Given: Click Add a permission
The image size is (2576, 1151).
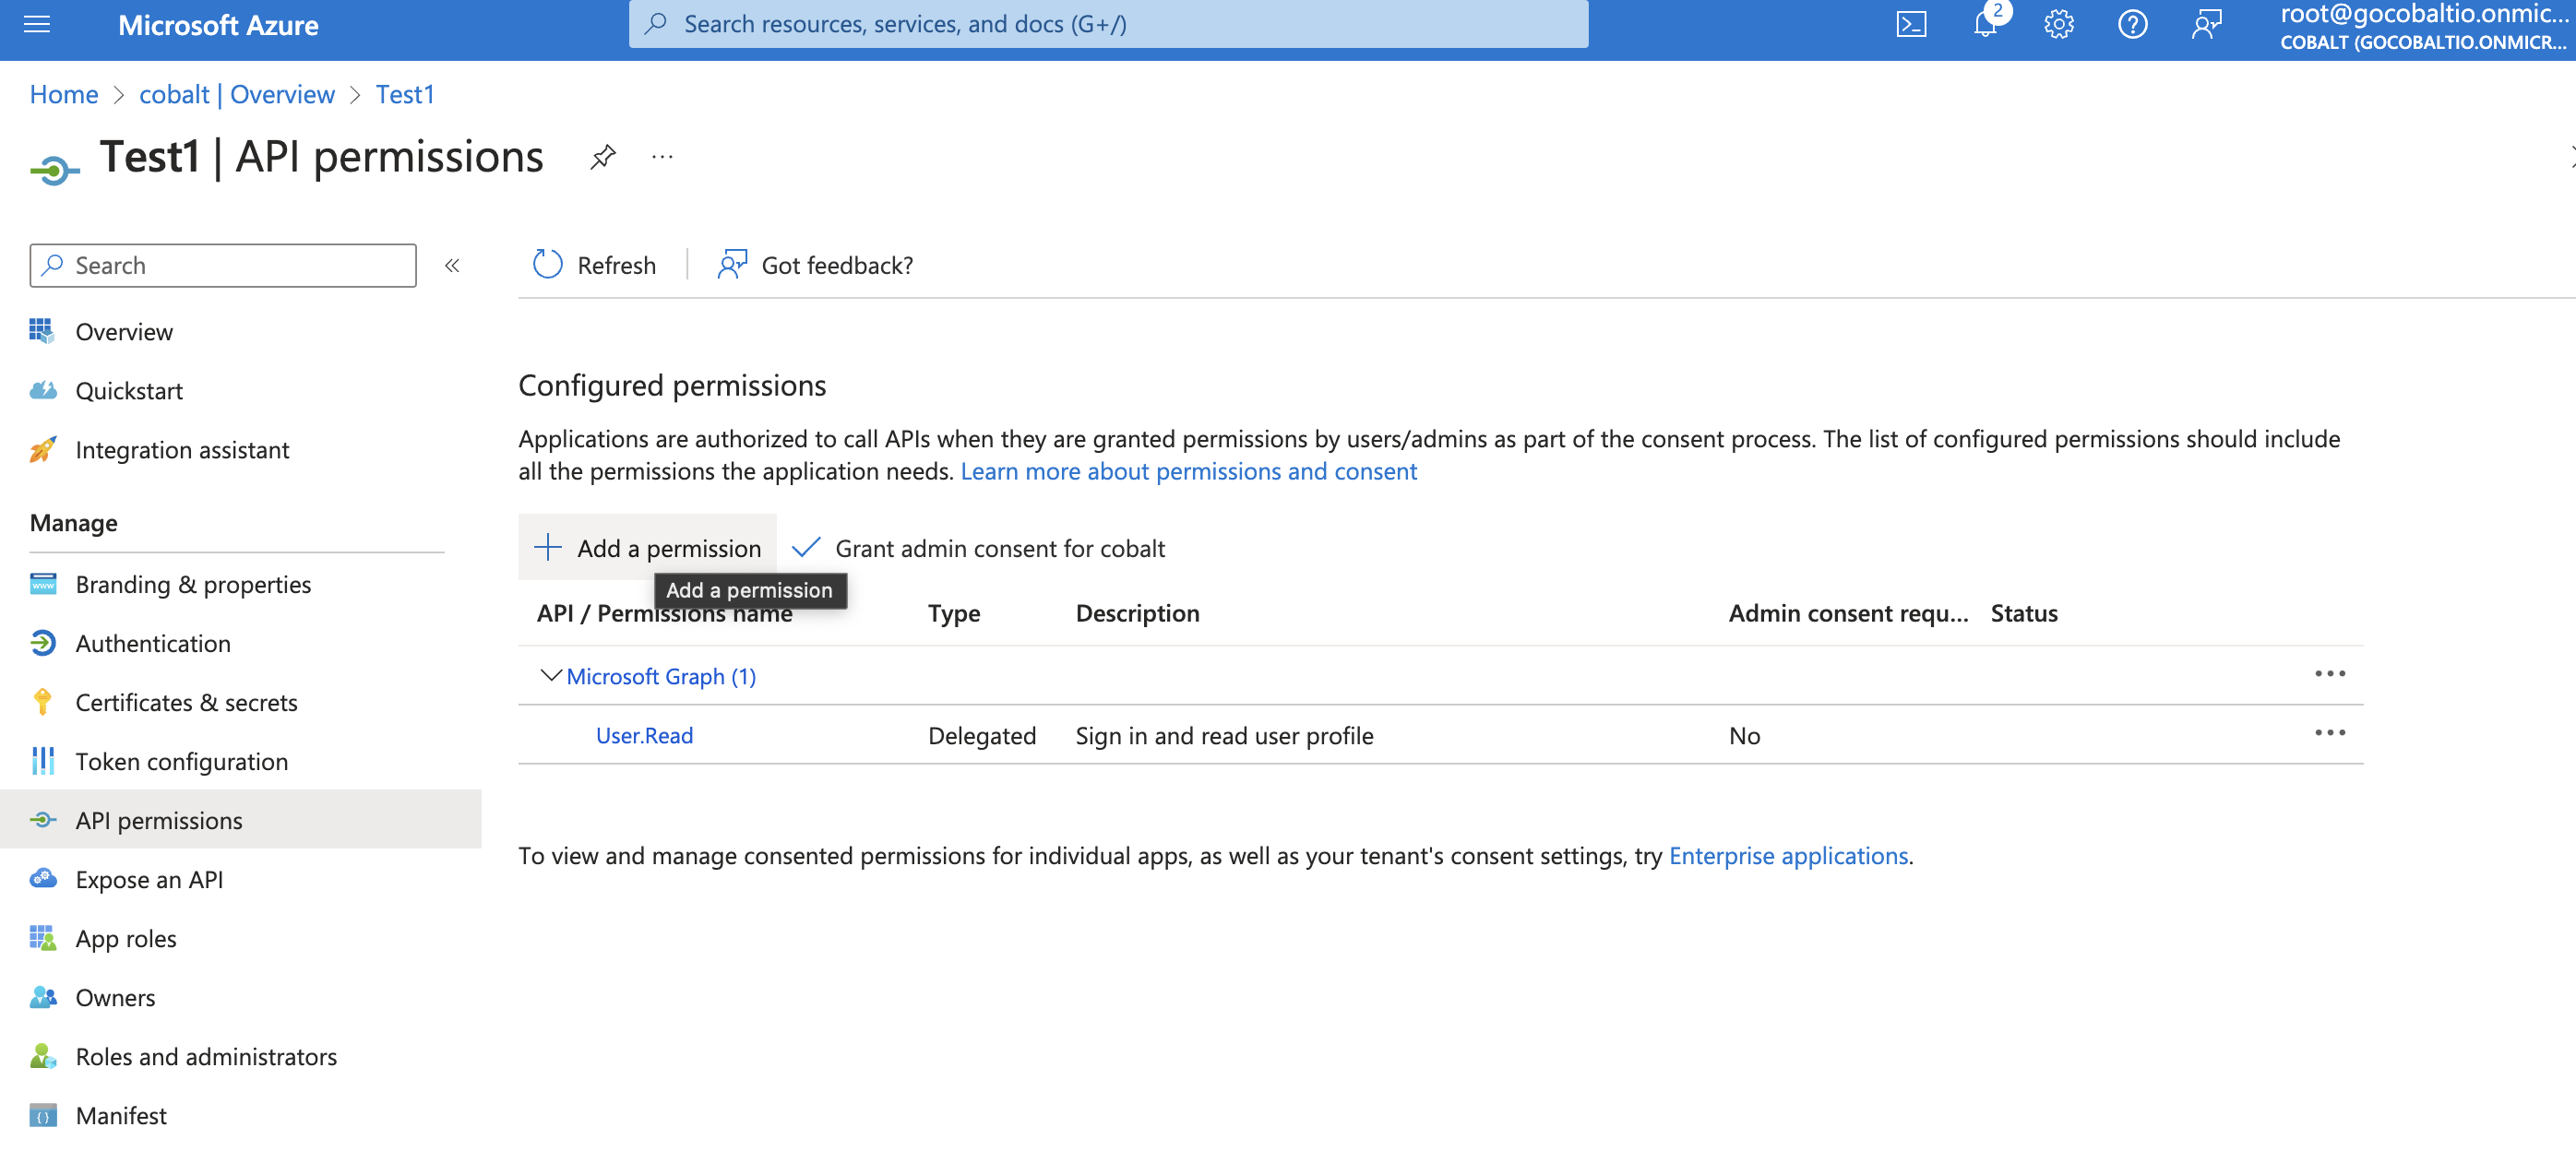Looking at the screenshot, I should point(646,547).
